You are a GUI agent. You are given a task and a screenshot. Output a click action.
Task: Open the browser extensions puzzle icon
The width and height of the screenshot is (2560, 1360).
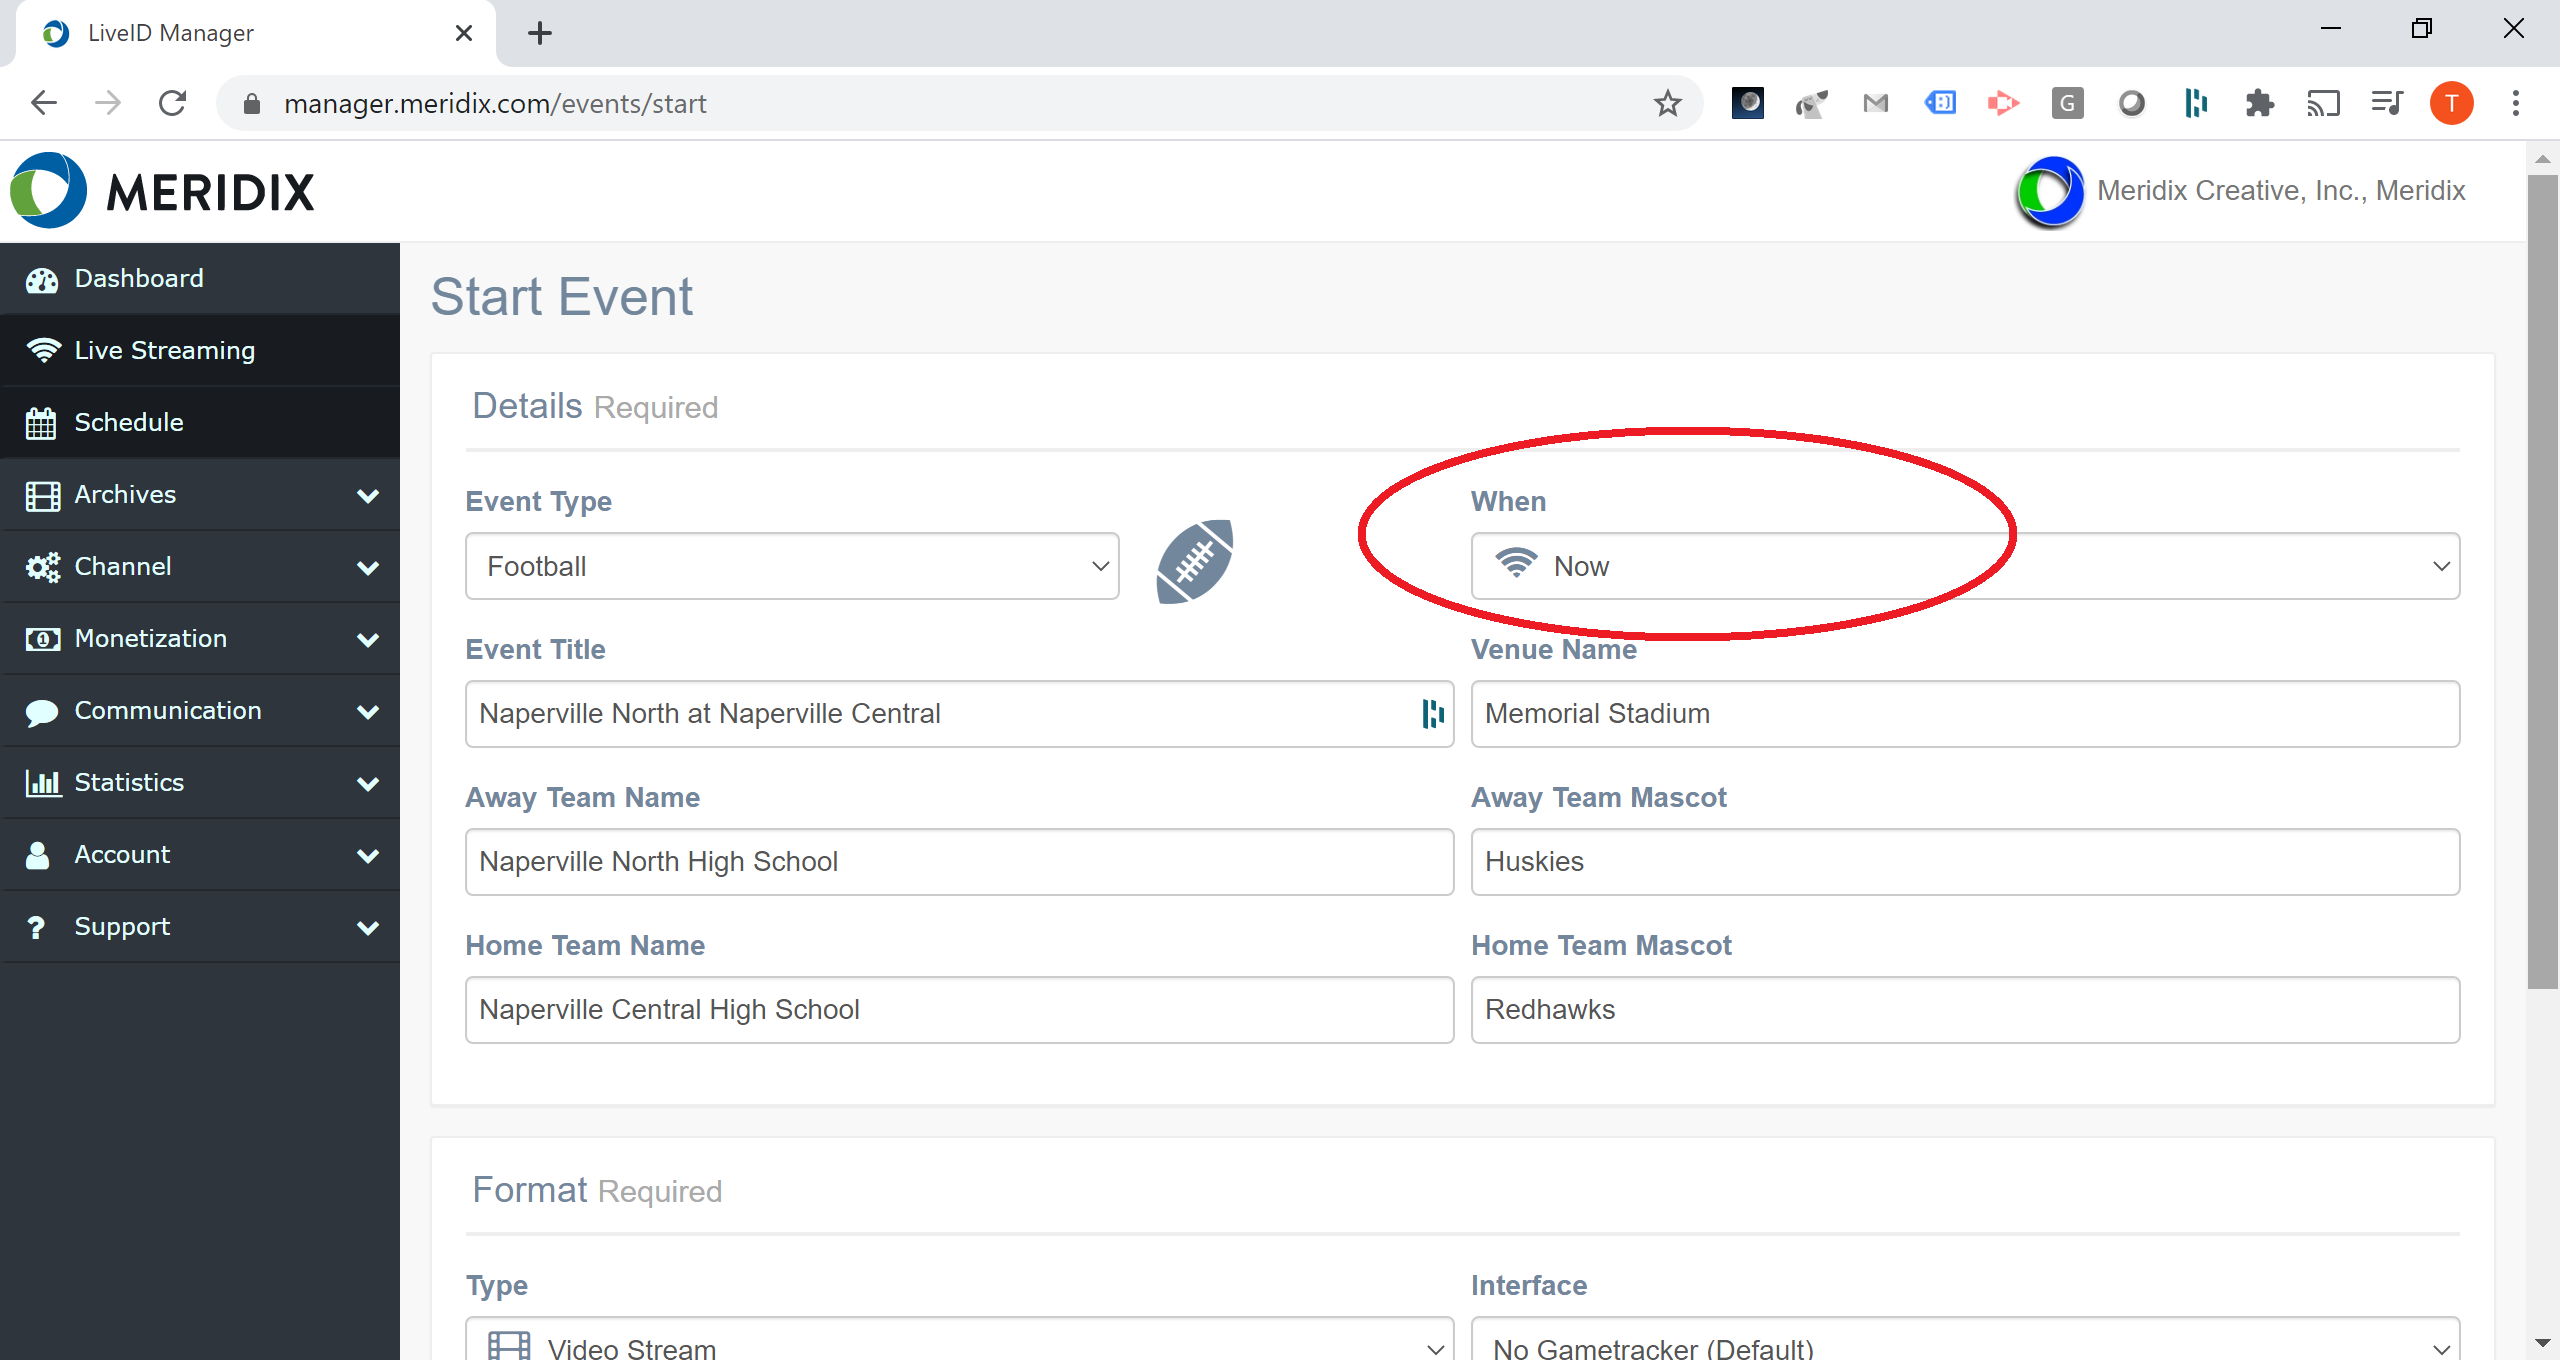click(x=2259, y=103)
